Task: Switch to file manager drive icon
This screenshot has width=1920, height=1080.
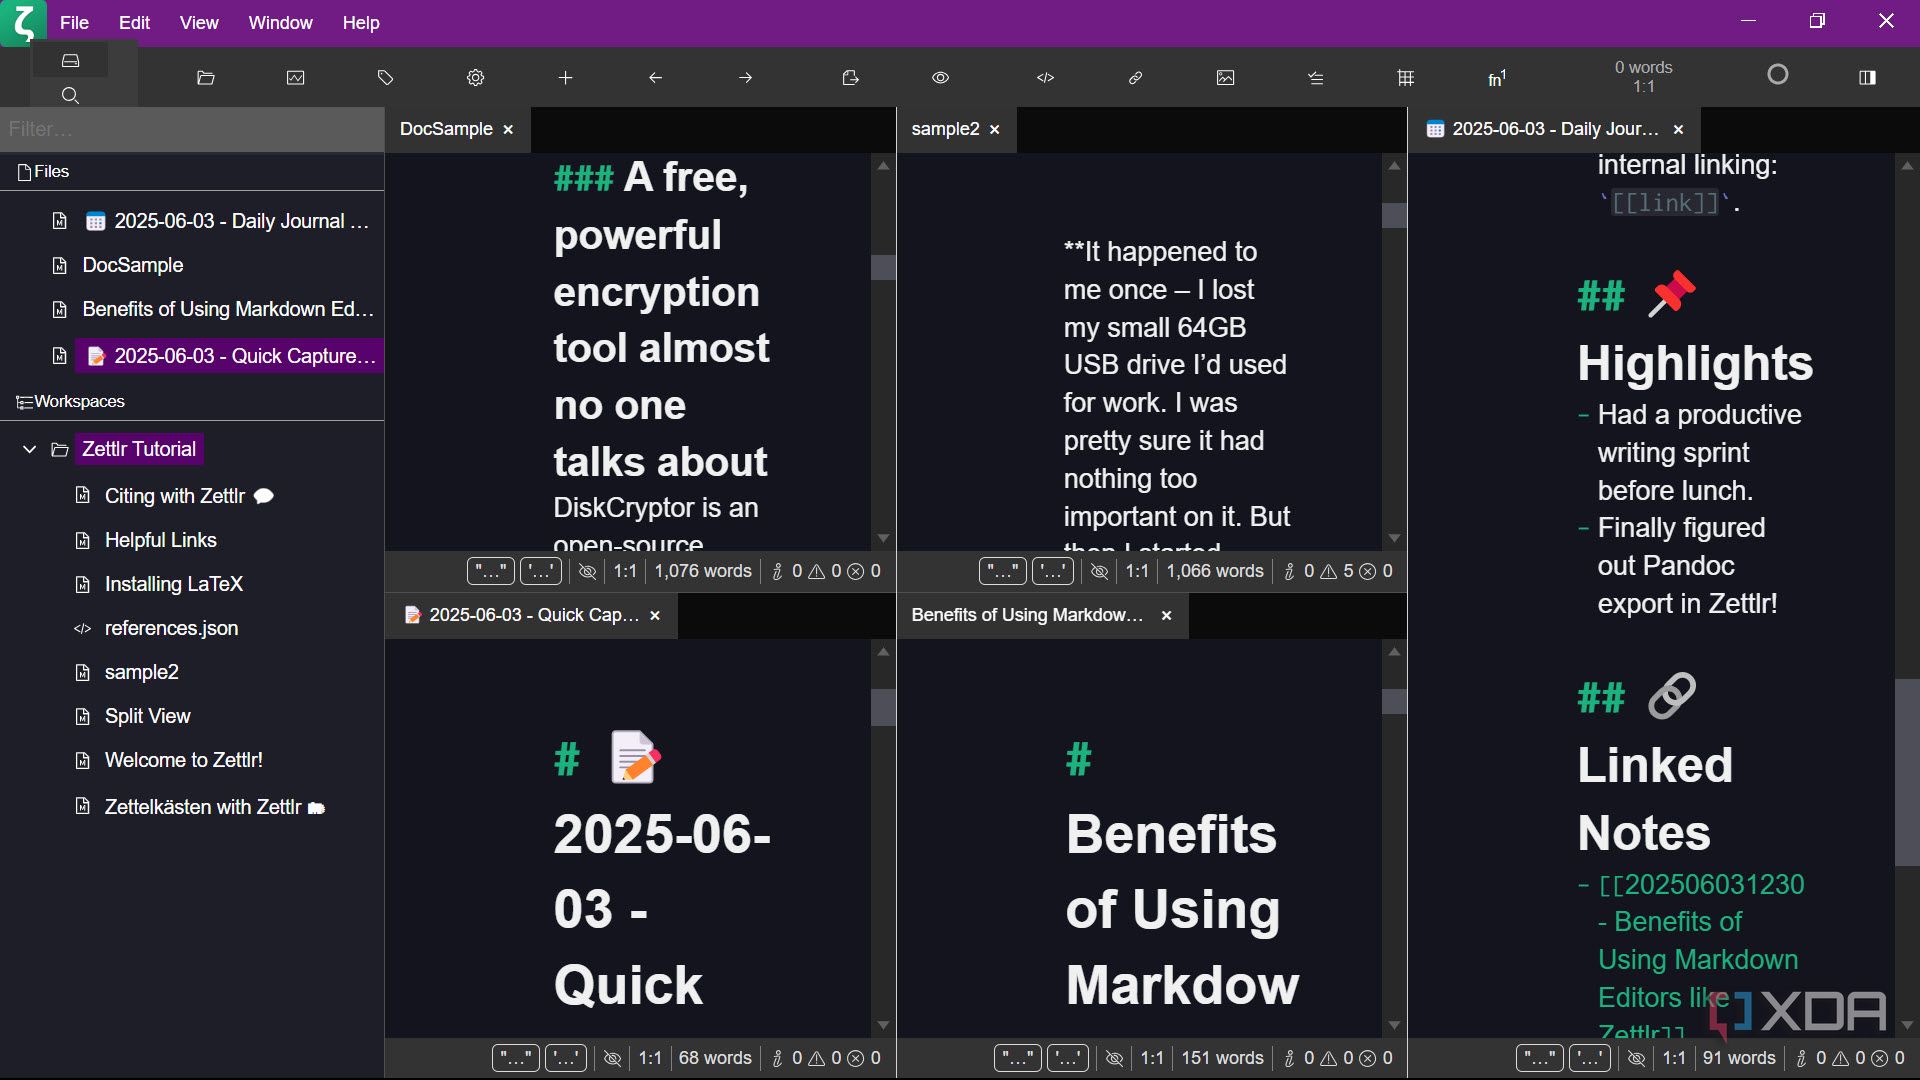Action: click(x=70, y=61)
